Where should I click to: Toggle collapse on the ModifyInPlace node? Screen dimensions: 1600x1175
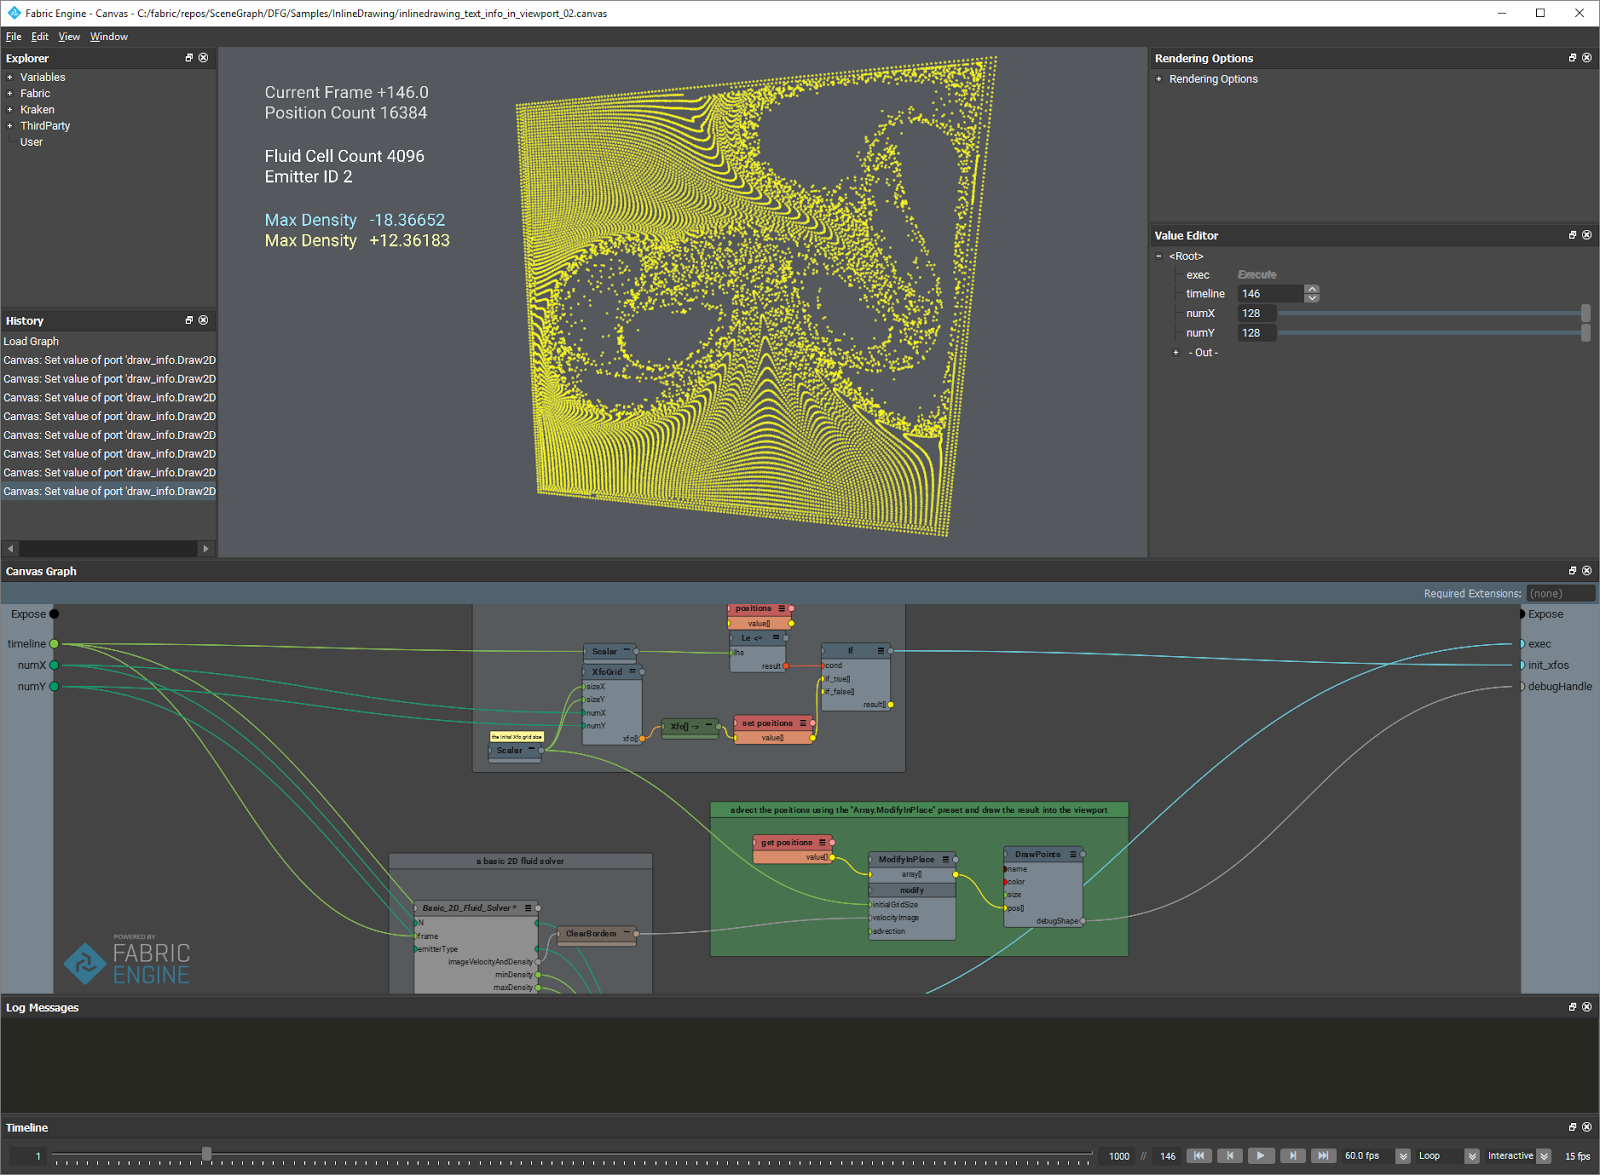click(945, 859)
